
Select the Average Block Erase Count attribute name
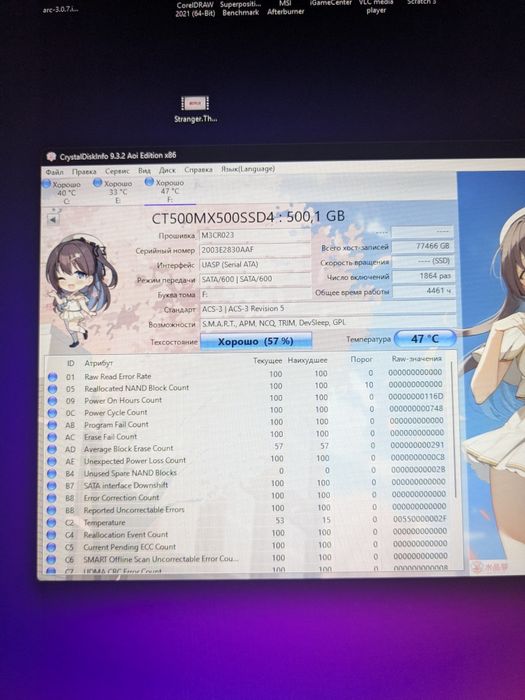coord(129,448)
